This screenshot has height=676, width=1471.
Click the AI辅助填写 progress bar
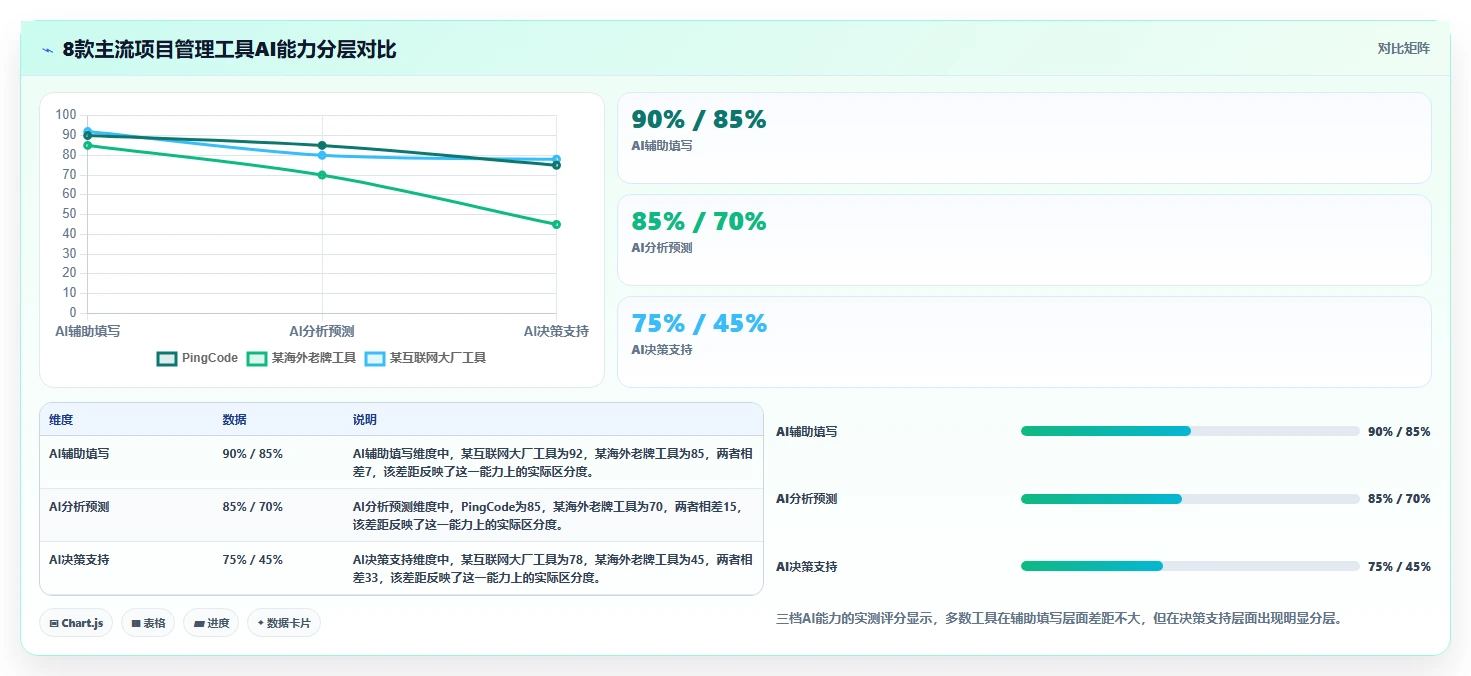click(1190, 431)
